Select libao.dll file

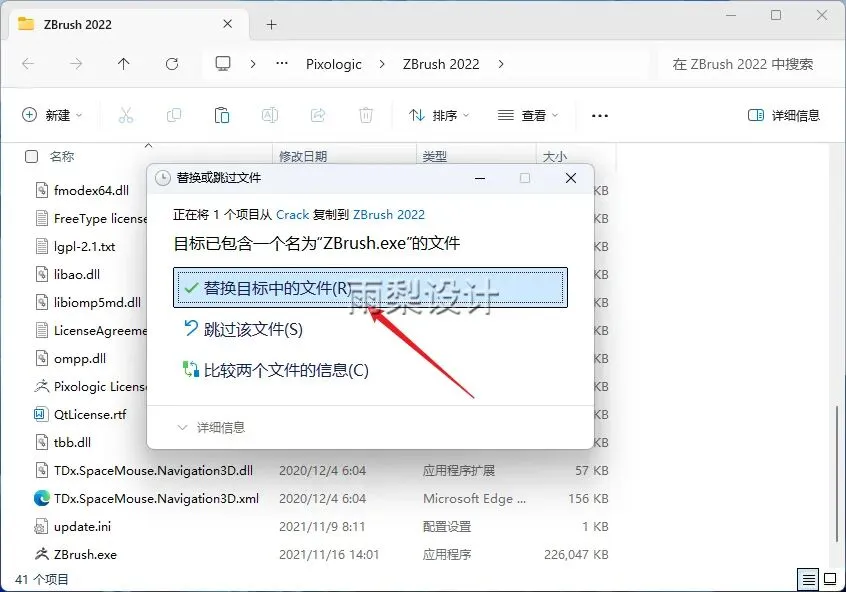pos(77,274)
